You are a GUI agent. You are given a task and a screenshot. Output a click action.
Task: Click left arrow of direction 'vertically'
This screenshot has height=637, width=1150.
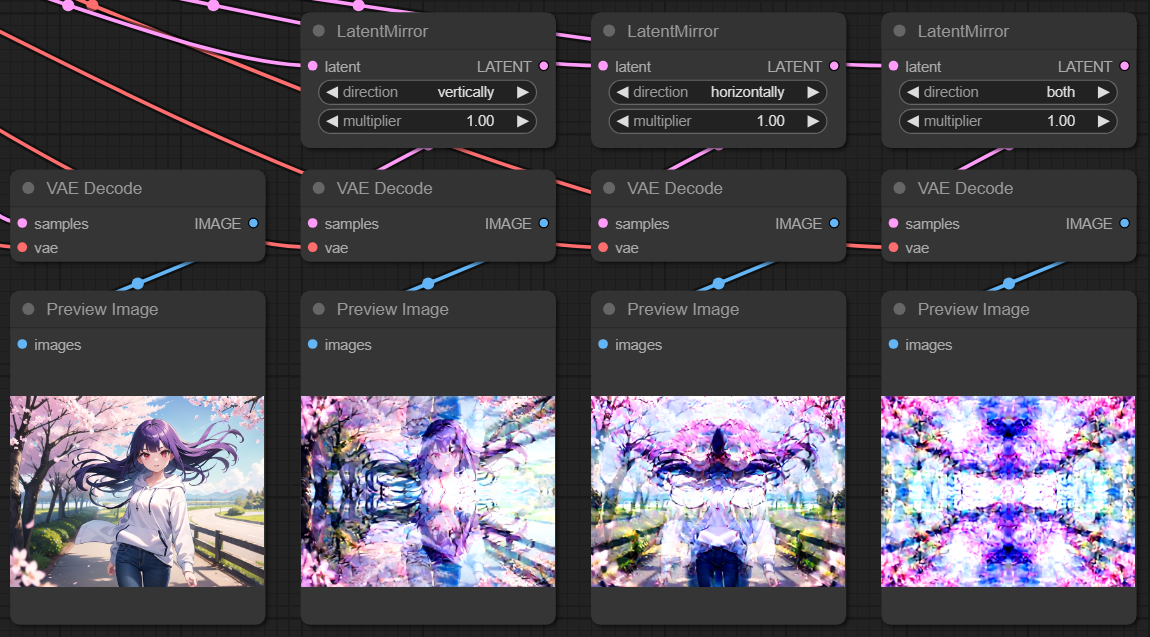coord(332,92)
